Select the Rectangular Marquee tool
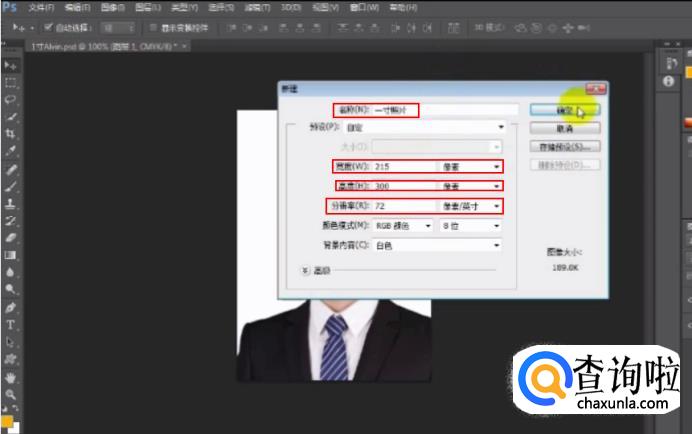Screen dimensions: 692x434 [11, 82]
